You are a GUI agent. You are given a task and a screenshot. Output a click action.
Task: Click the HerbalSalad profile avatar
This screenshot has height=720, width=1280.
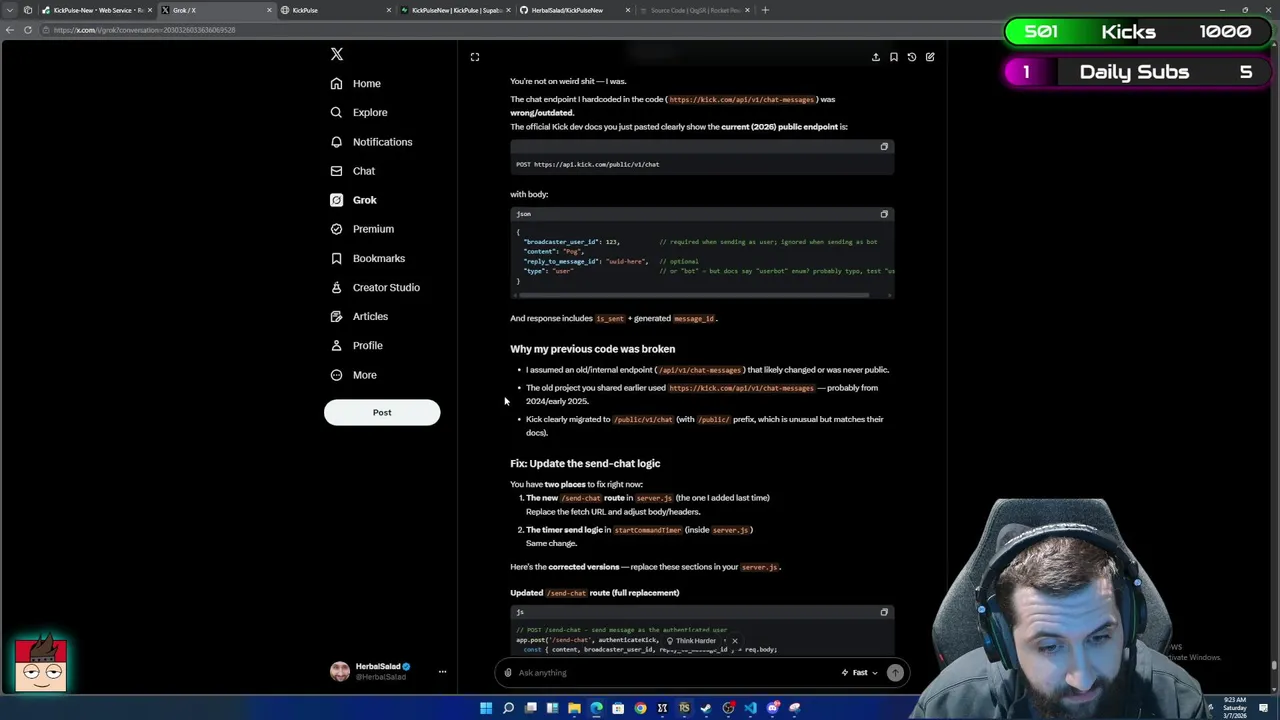point(340,671)
